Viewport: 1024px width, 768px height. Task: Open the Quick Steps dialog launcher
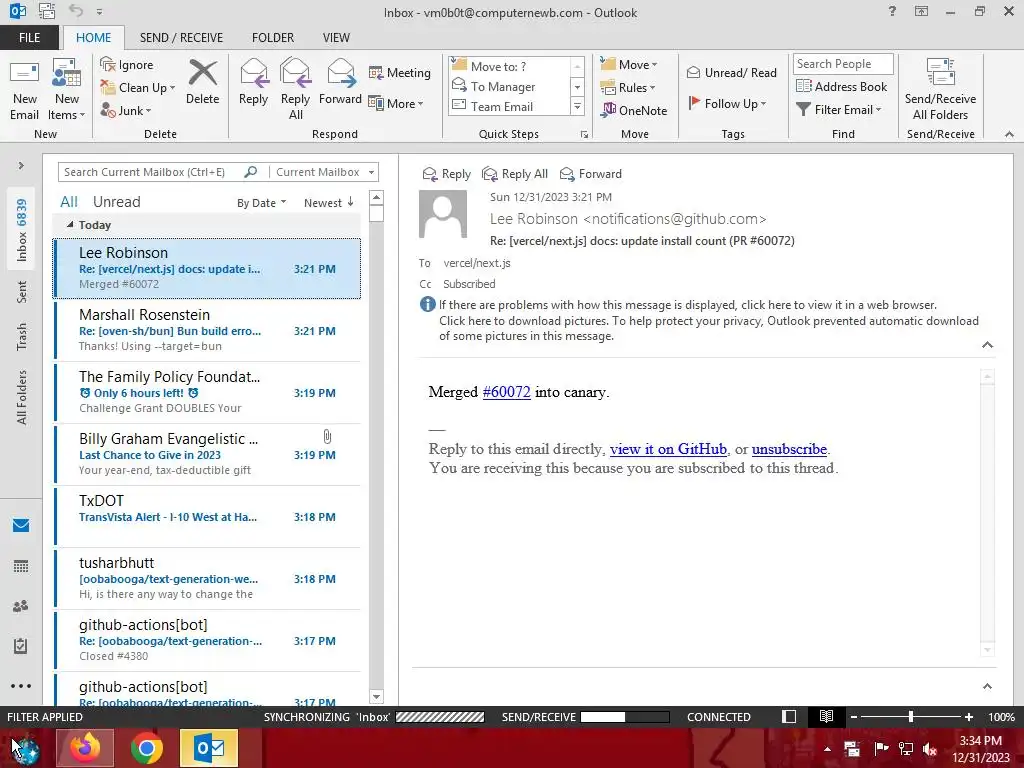pos(584,135)
